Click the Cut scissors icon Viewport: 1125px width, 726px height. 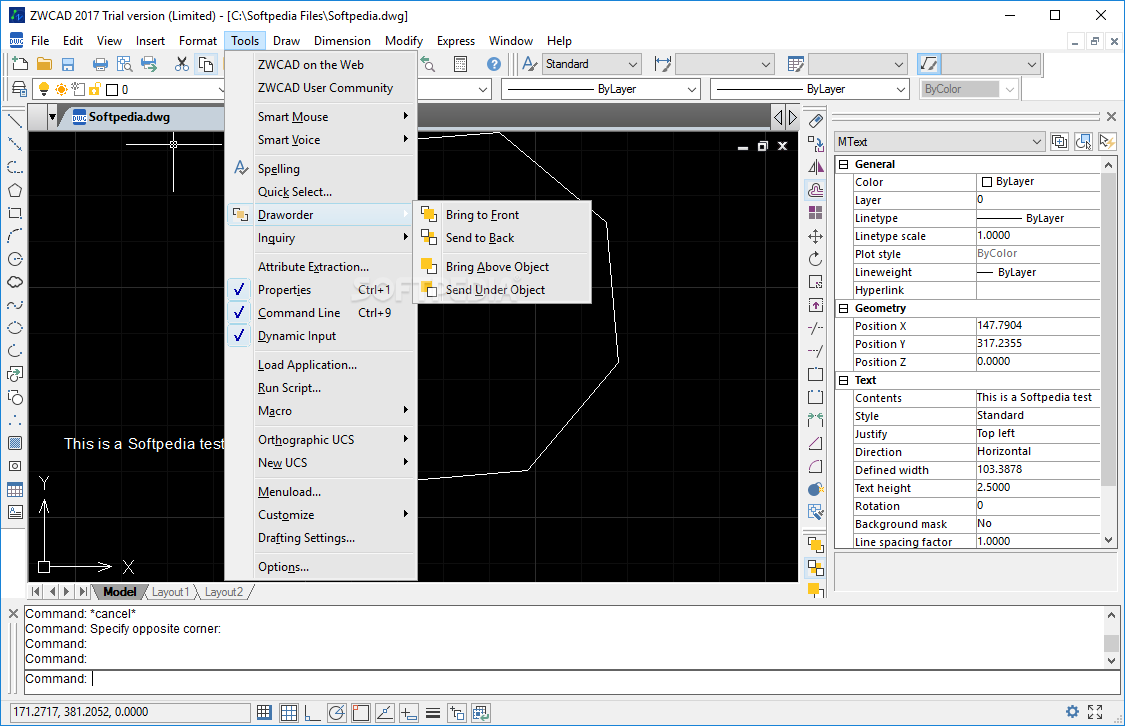click(182, 64)
